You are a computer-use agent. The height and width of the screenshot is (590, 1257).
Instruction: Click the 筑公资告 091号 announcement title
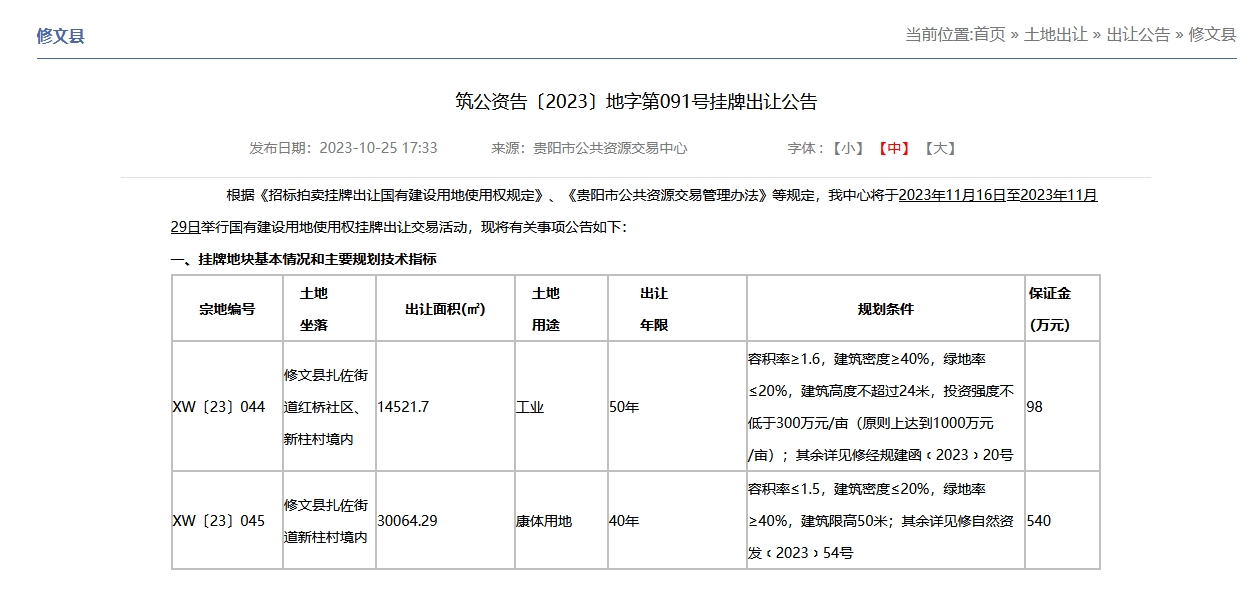[636, 102]
